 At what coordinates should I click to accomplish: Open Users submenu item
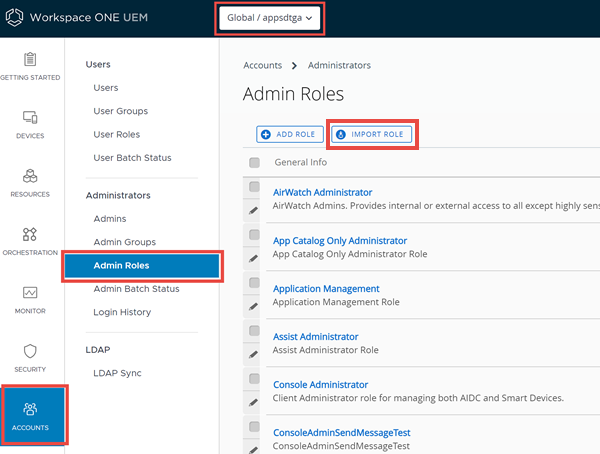tap(106, 88)
